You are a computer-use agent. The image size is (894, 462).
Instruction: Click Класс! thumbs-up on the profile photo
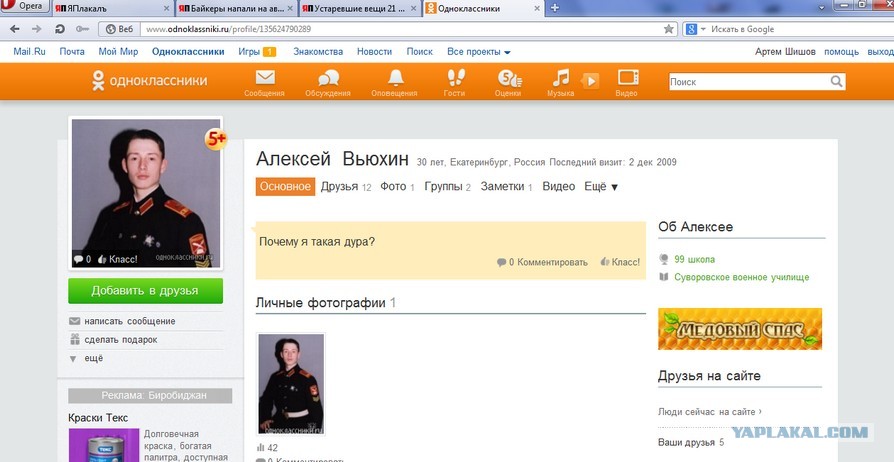click(118, 260)
